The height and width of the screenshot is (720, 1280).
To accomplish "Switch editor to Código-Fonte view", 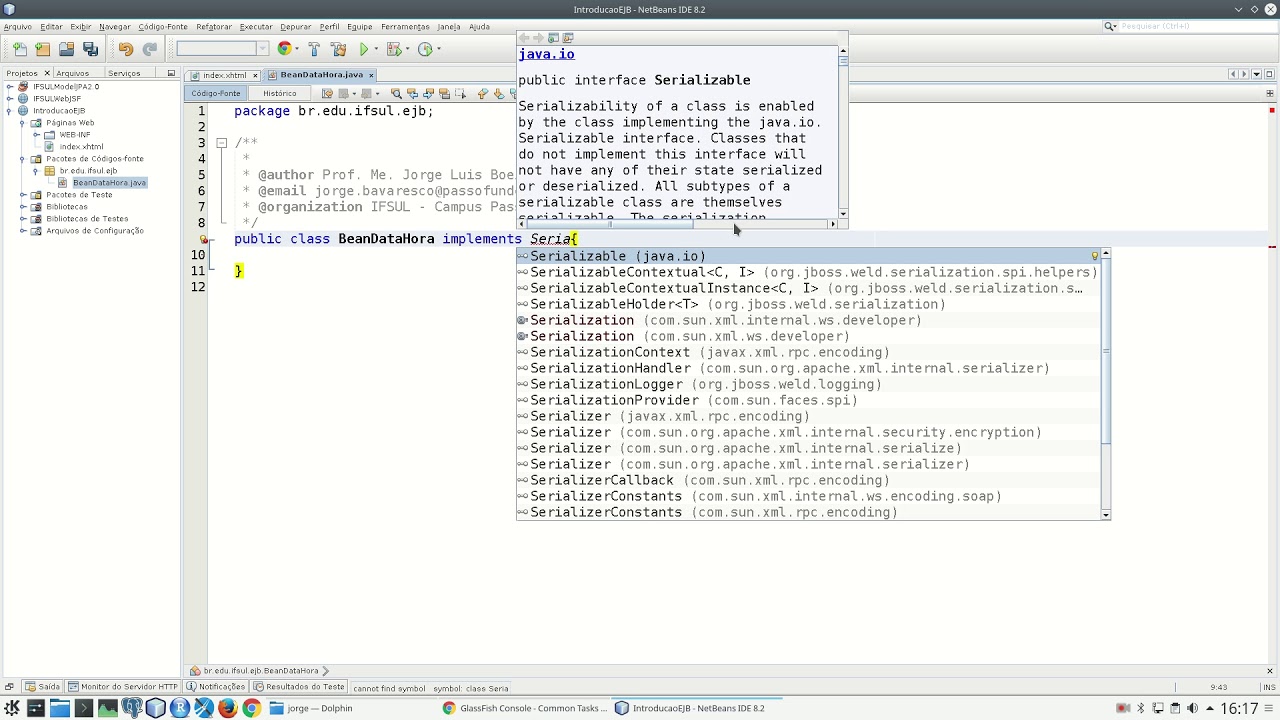I will click(216, 94).
